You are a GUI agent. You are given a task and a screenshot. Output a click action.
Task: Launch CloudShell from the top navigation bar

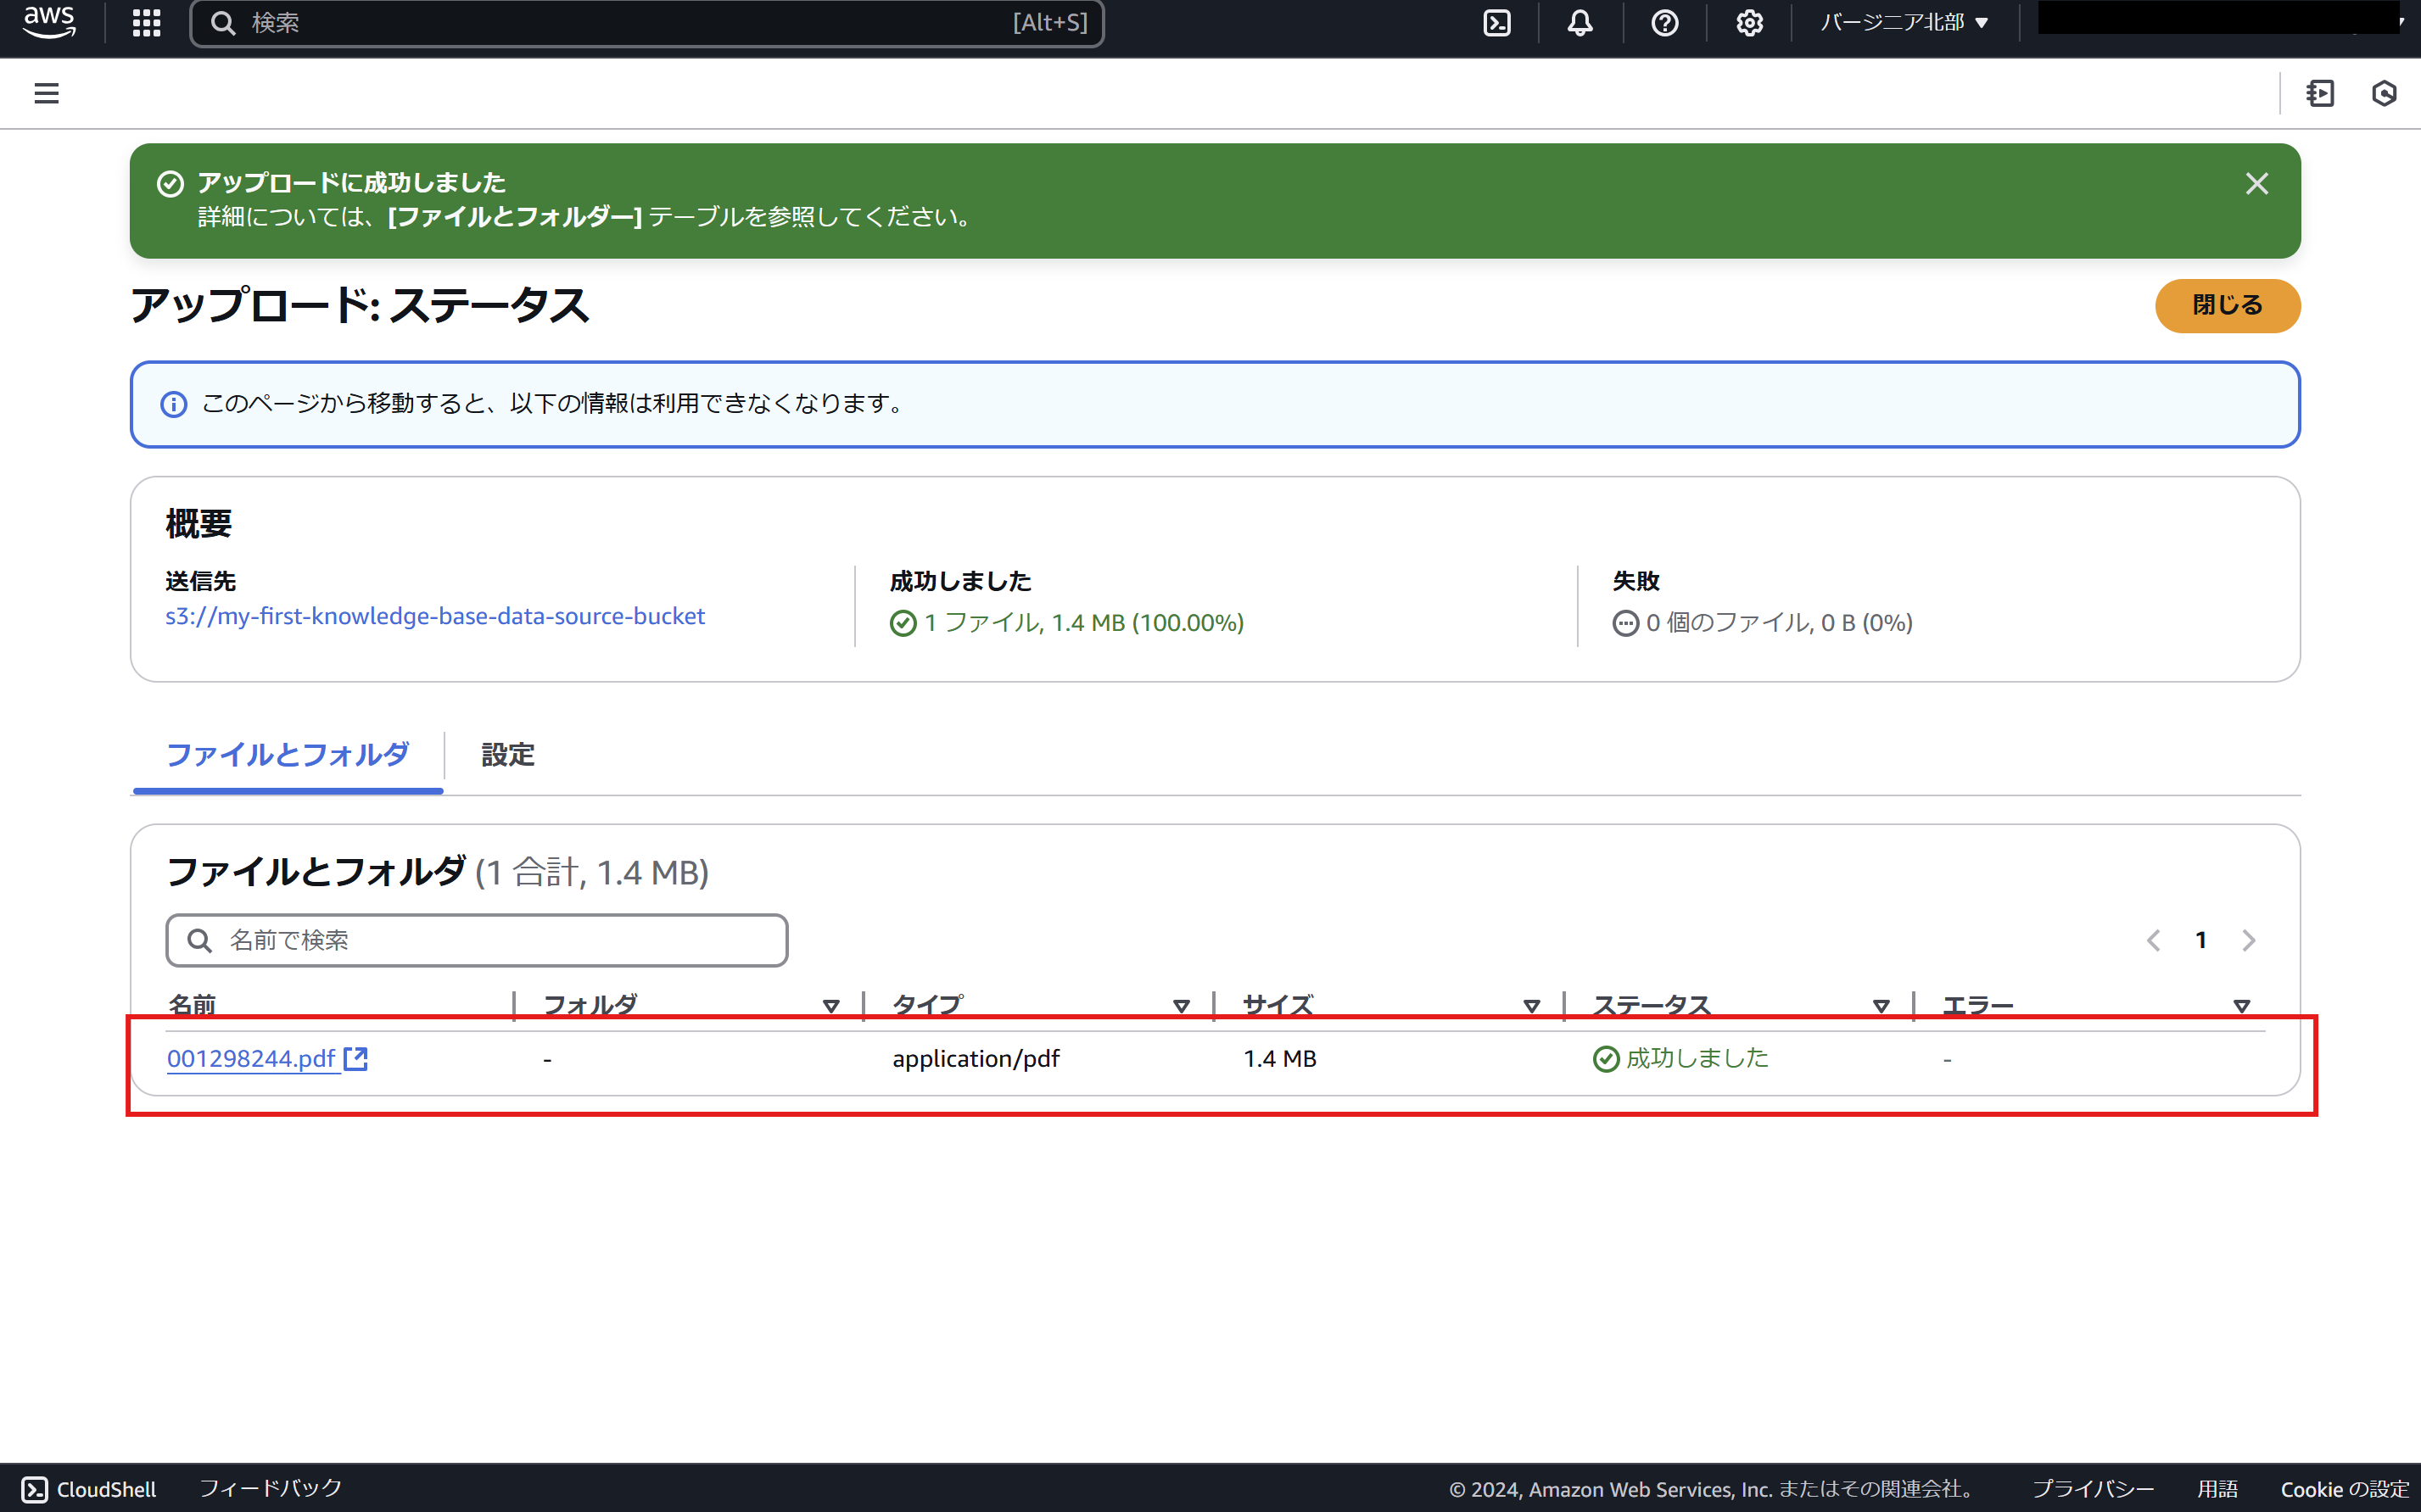coord(1496,23)
